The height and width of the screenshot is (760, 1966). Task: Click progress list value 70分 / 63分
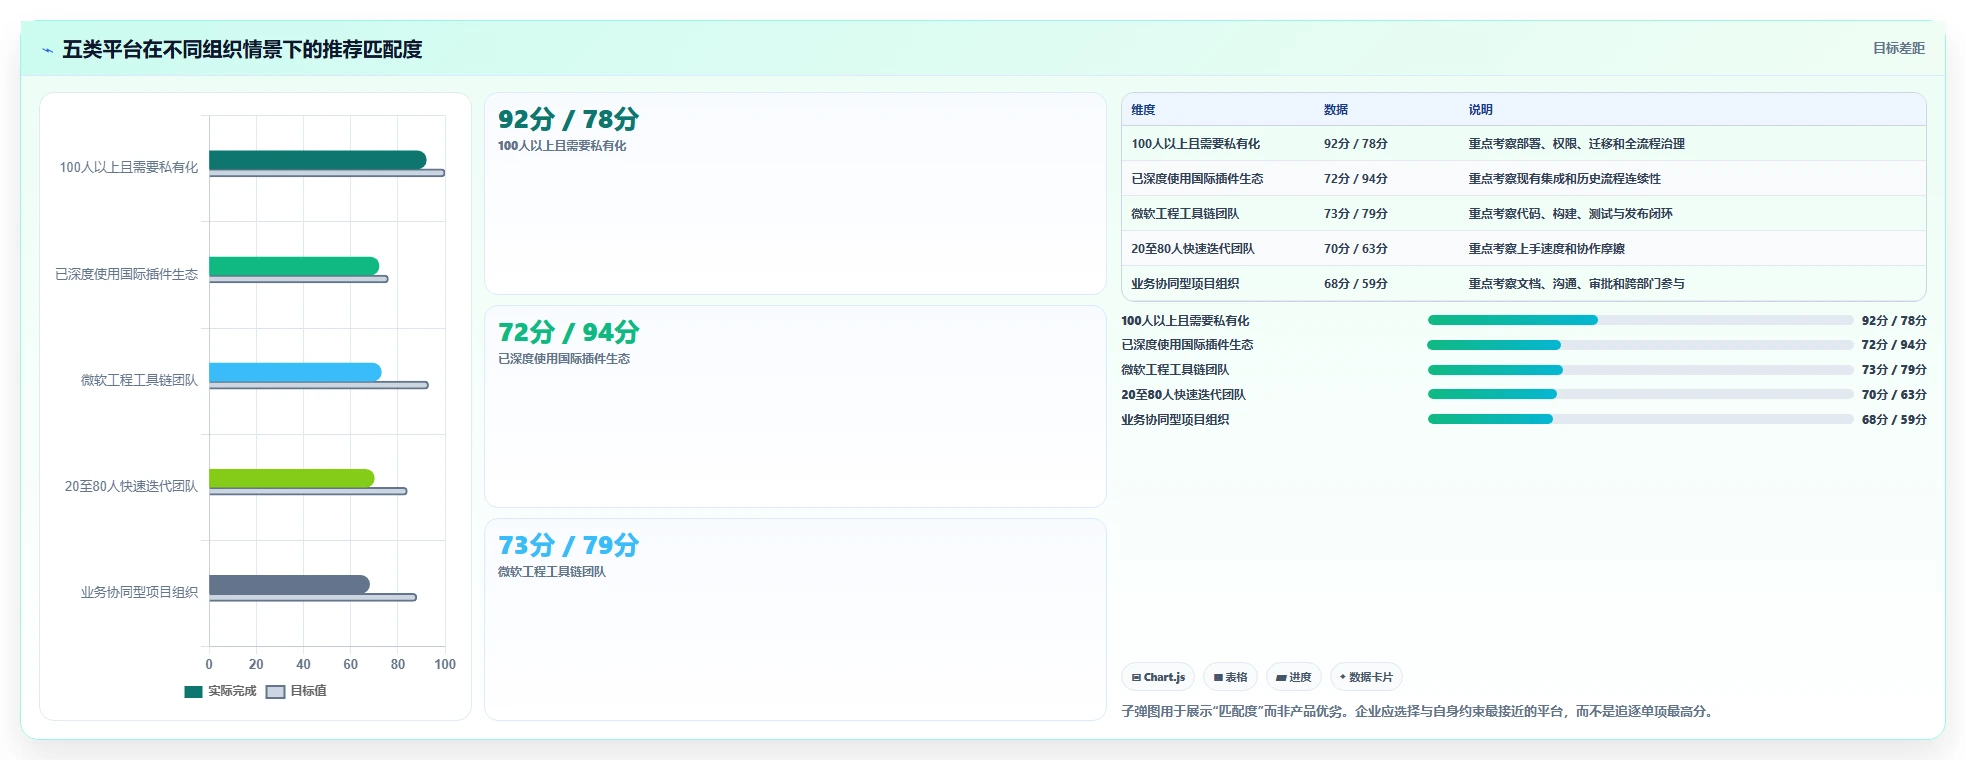[x=1894, y=395]
